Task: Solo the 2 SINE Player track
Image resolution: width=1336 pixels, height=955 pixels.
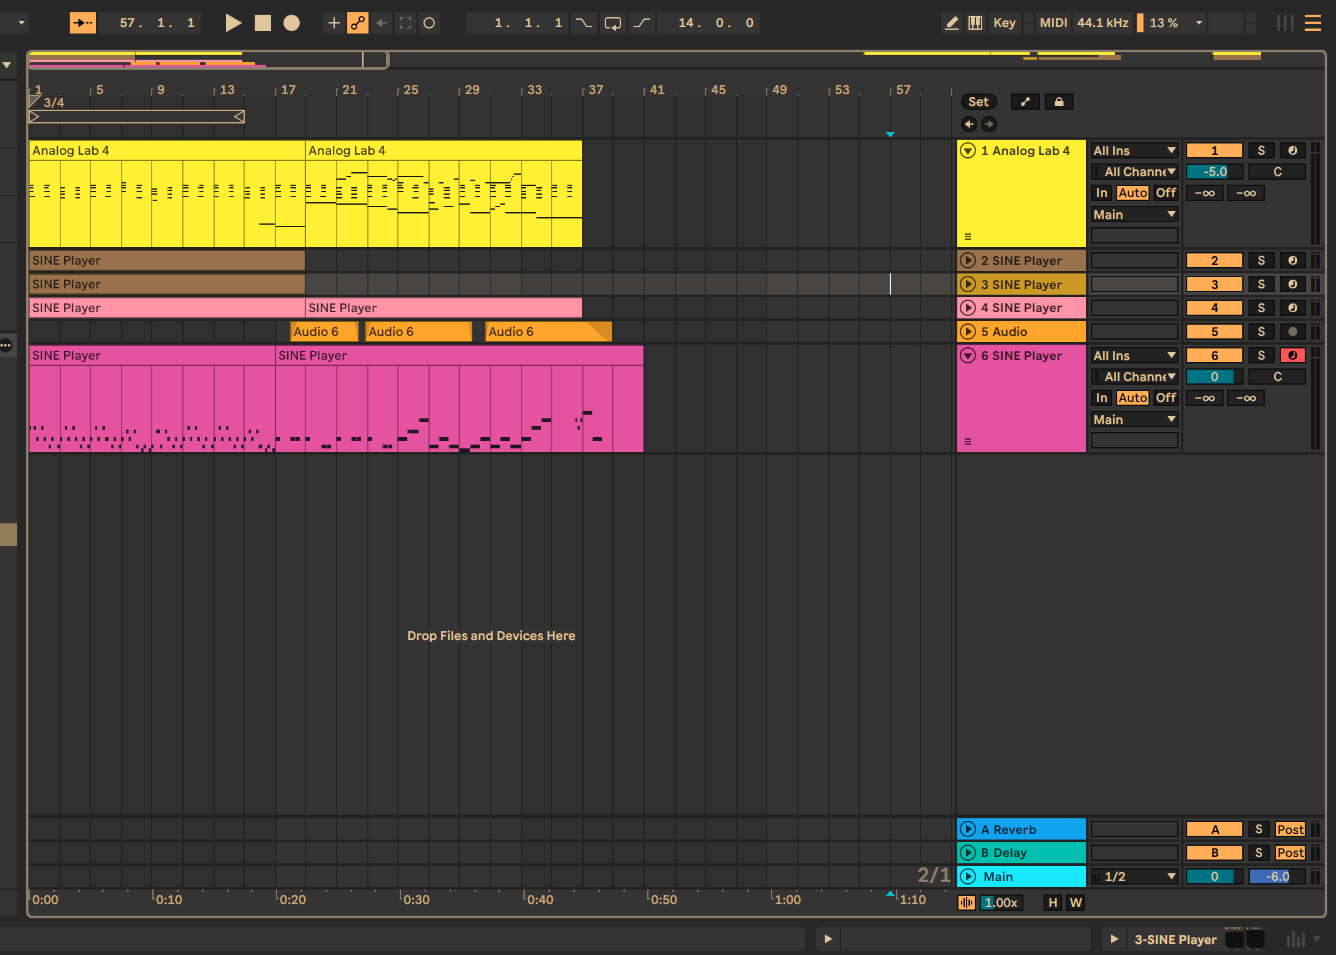Action: click(x=1260, y=260)
